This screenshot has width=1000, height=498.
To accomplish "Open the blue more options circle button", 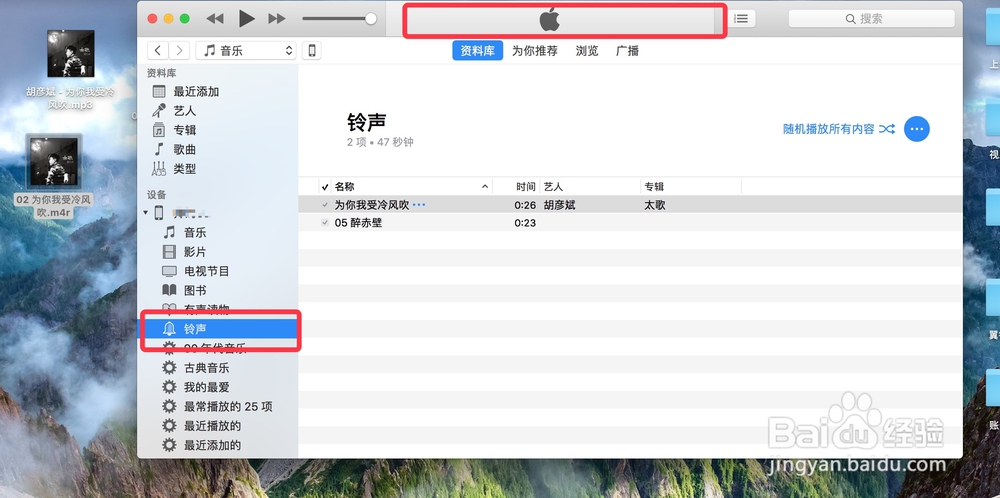I will click(x=917, y=129).
